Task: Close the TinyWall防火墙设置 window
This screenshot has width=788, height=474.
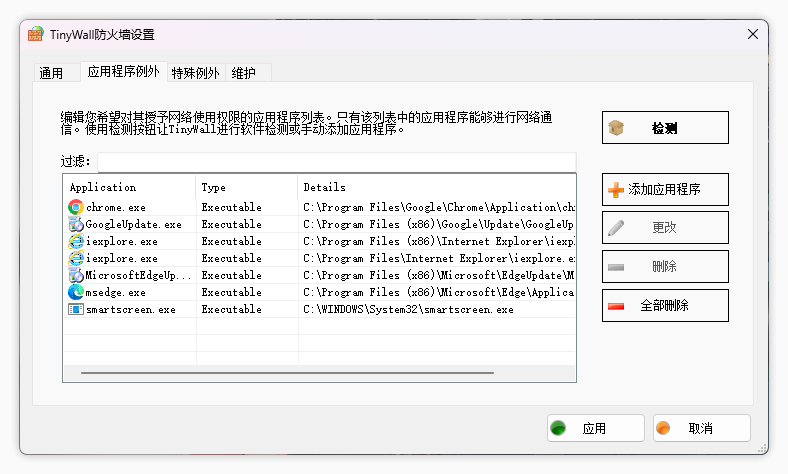Action: click(x=753, y=34)
